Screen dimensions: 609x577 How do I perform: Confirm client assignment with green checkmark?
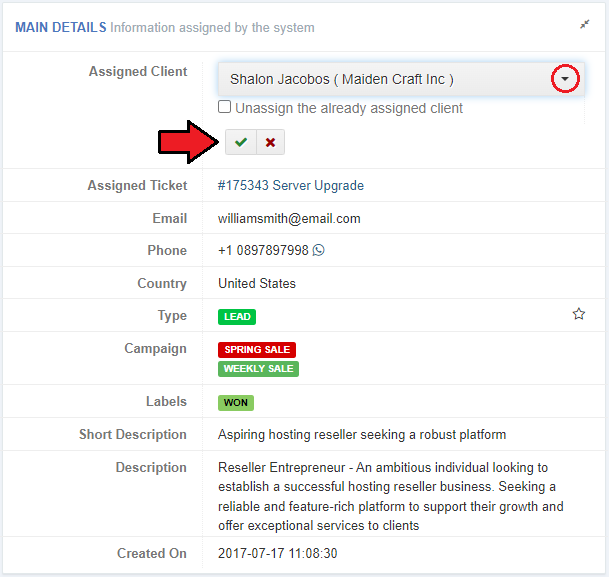(x=241, y=142)
